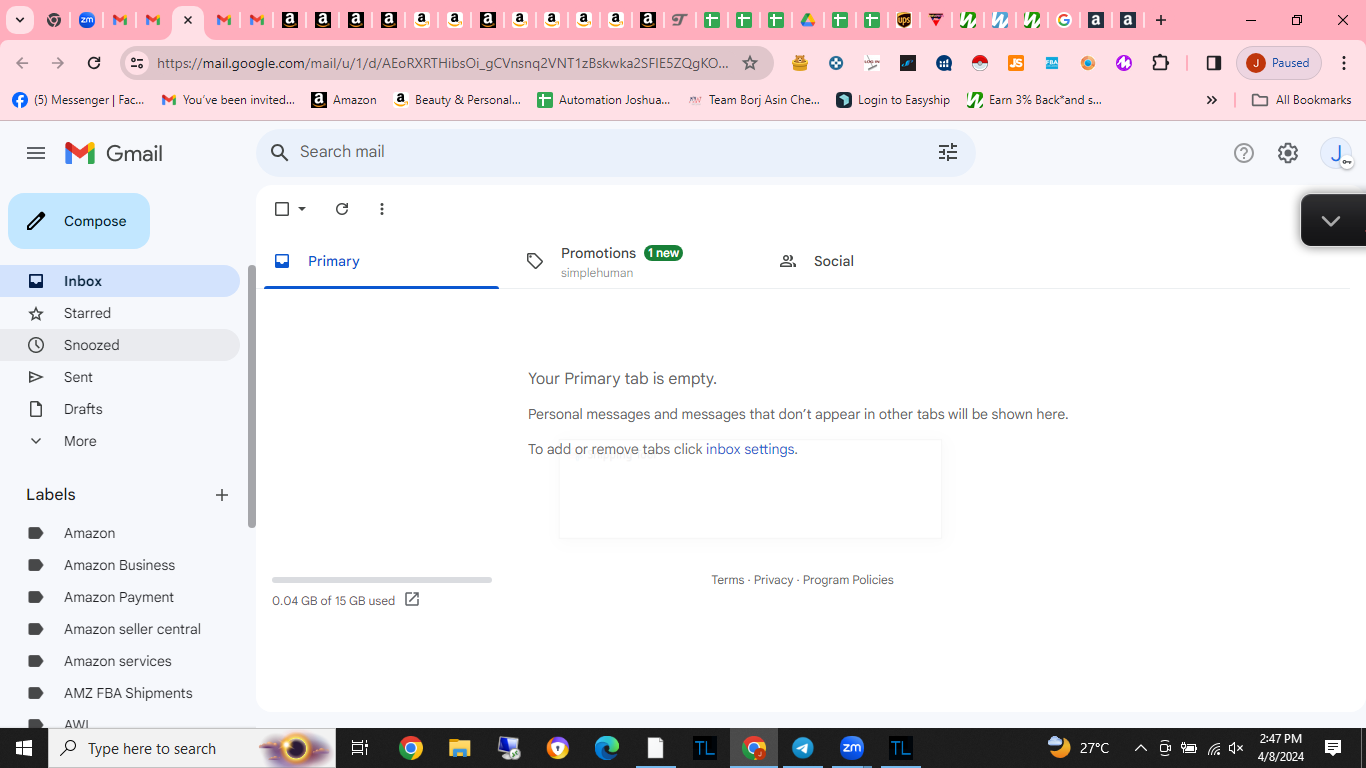The width and height of the screenshot is (1366, 768).
Task: Open the Sent folder
Action: click(120, 377)
